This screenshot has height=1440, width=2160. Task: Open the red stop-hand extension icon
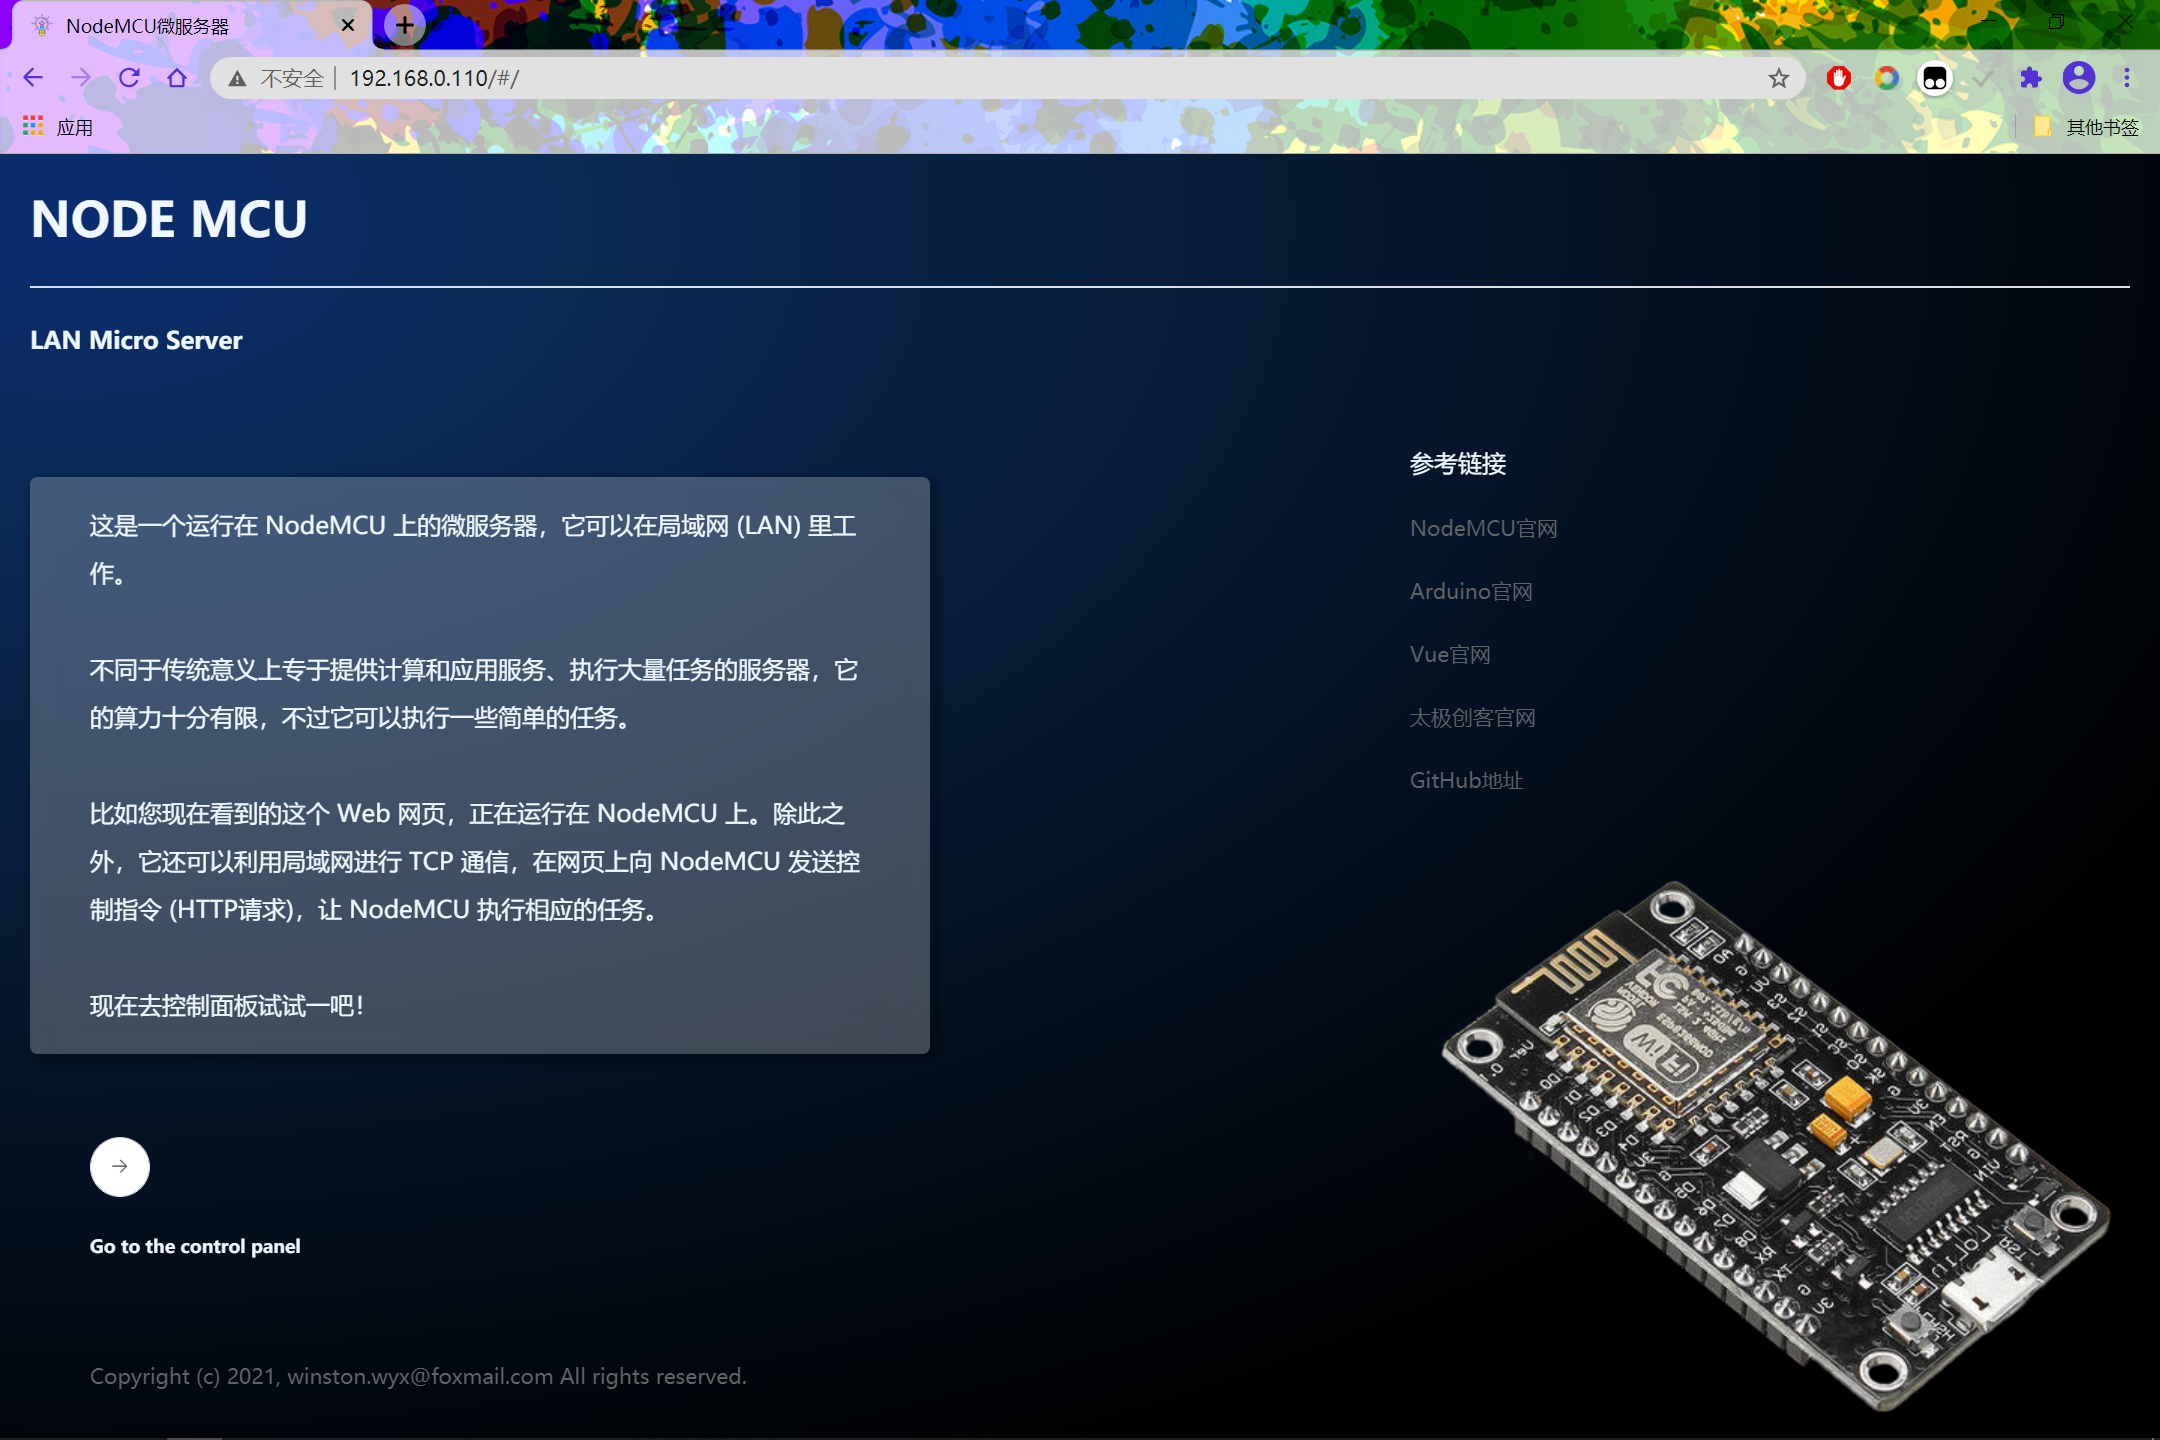click(x=1838, y=78)
